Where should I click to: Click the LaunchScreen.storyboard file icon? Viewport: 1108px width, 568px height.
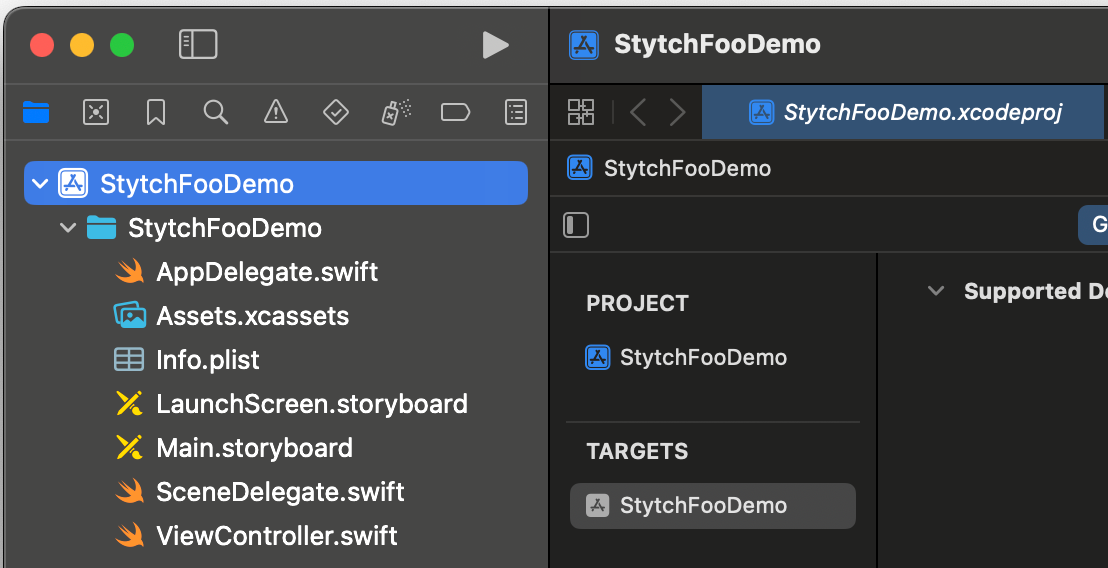click(129, 403)
